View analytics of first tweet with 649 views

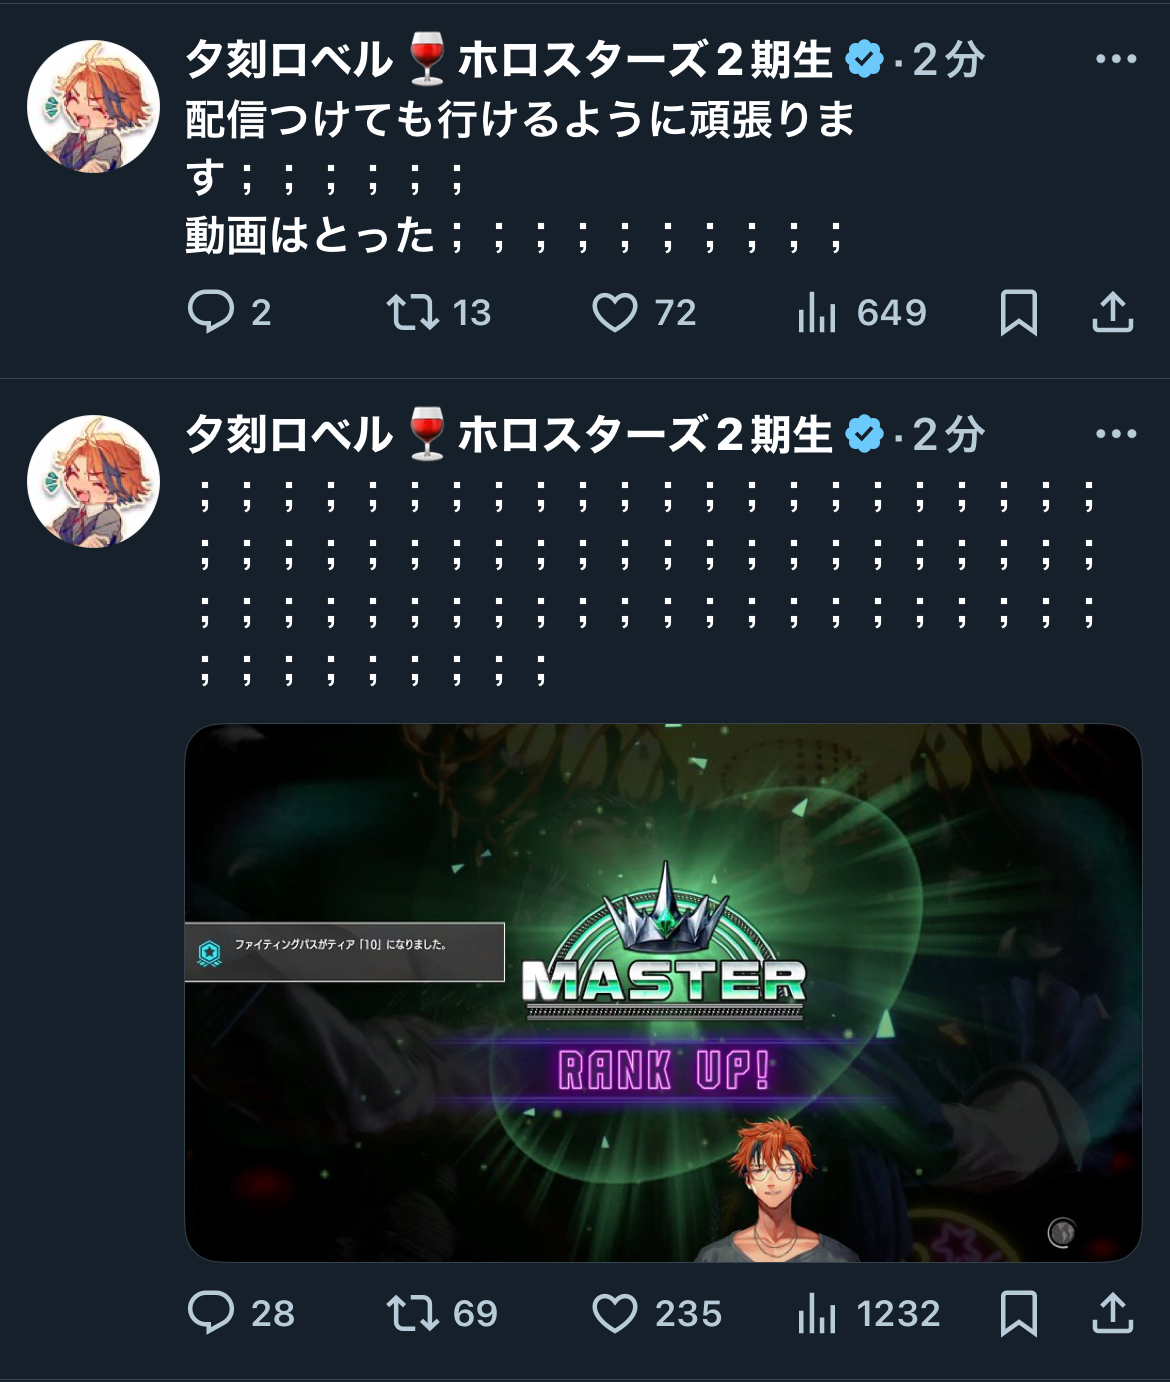click(x=861, y=312)
